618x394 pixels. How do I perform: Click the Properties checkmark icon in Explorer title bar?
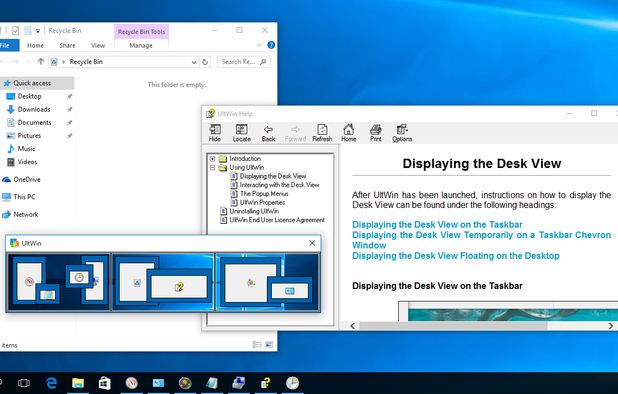click(15, 30)
